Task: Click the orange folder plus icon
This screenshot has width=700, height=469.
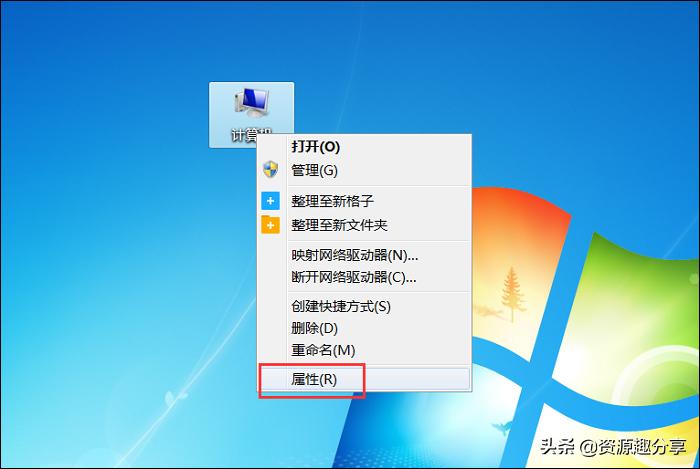Action: point(271,224)
